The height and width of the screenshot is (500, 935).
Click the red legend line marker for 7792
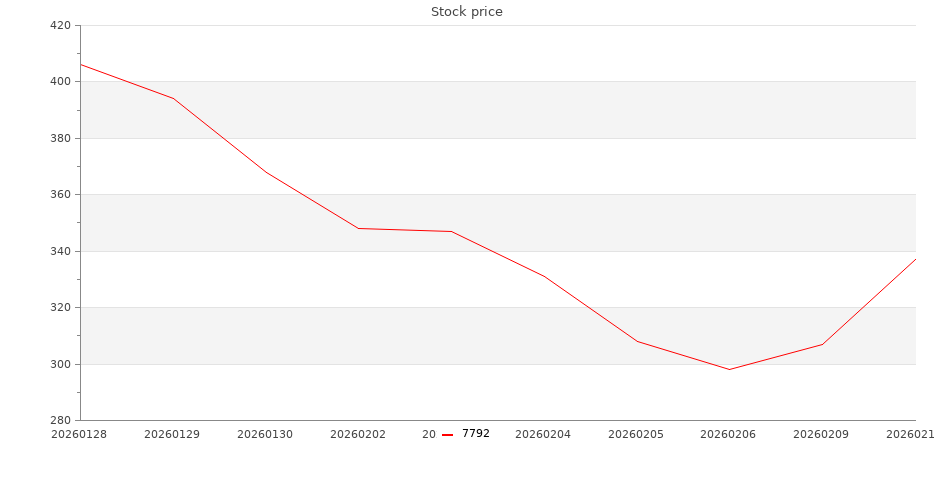coord(448,435)
